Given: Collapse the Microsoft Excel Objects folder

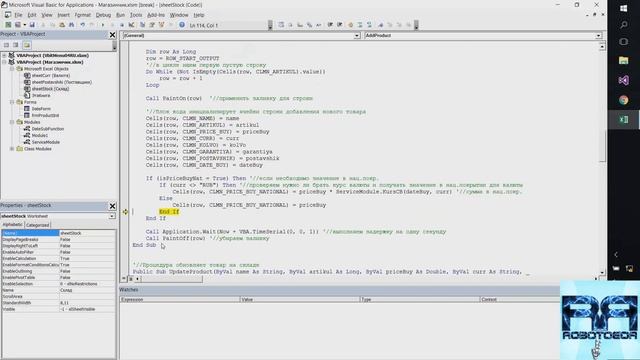Looking at the screenshot, I should (12, 69).
